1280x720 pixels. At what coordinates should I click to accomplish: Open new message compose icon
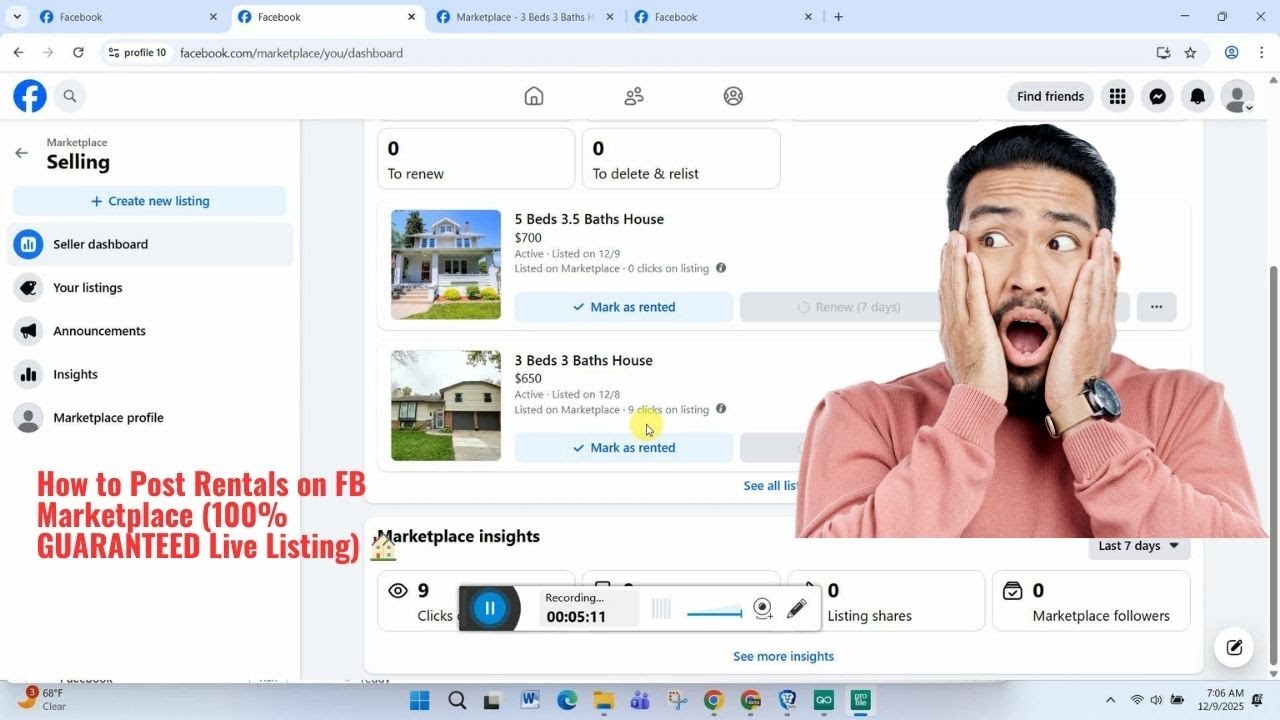1234,647
